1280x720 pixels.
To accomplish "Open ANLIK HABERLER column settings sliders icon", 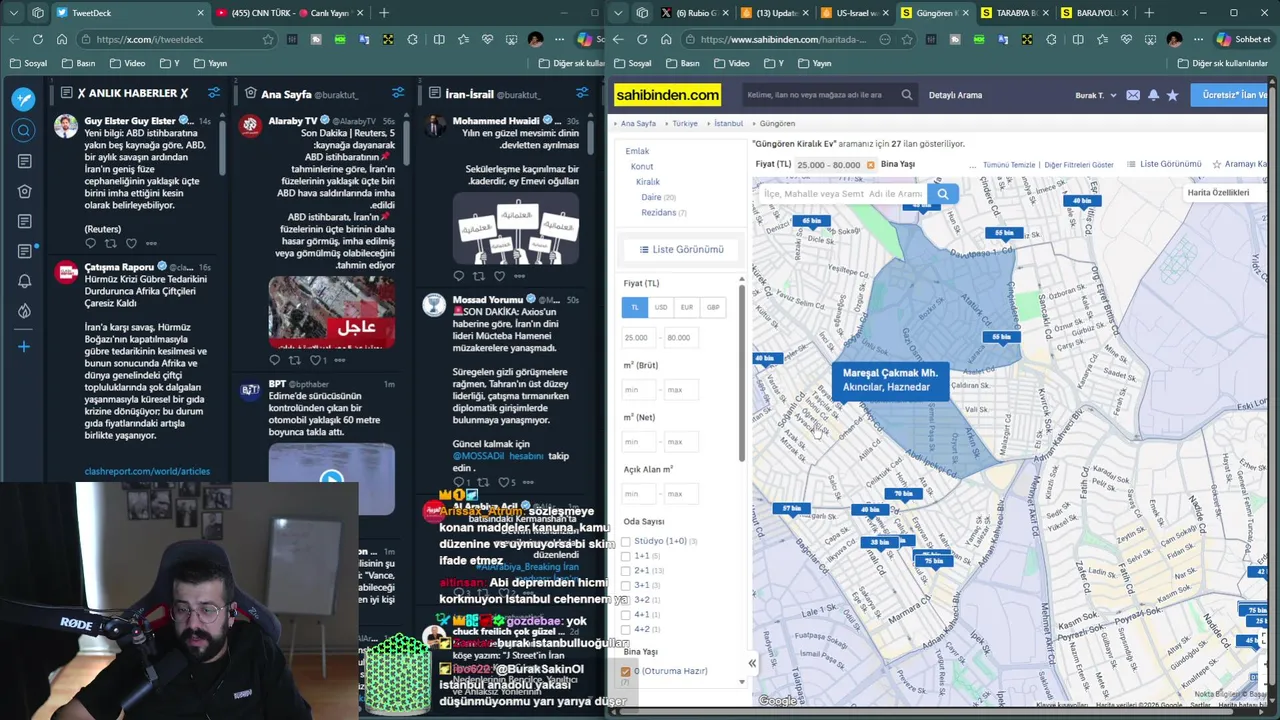I will click(x=214, y=93).
